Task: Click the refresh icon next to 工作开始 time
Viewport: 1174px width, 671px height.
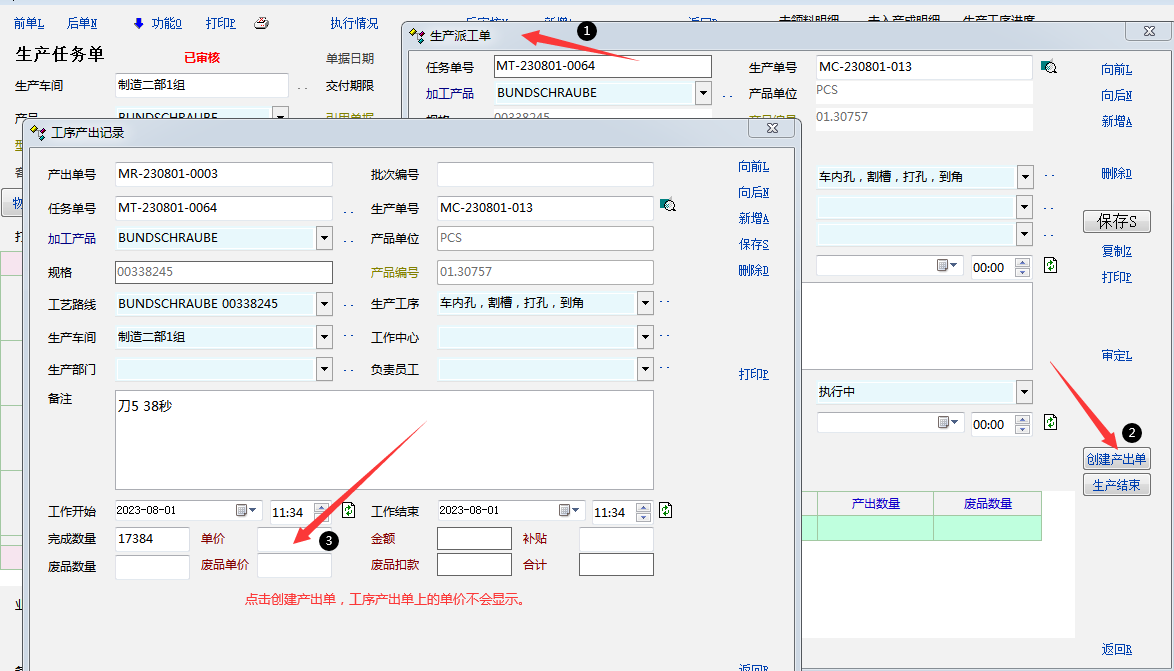Action: point(348,511)
